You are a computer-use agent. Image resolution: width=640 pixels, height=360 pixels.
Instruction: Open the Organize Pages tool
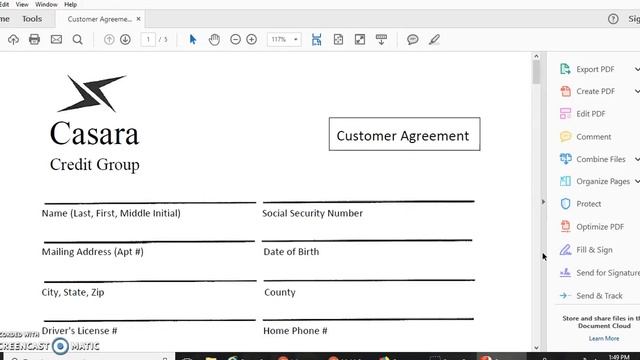(x=595, y=181)
